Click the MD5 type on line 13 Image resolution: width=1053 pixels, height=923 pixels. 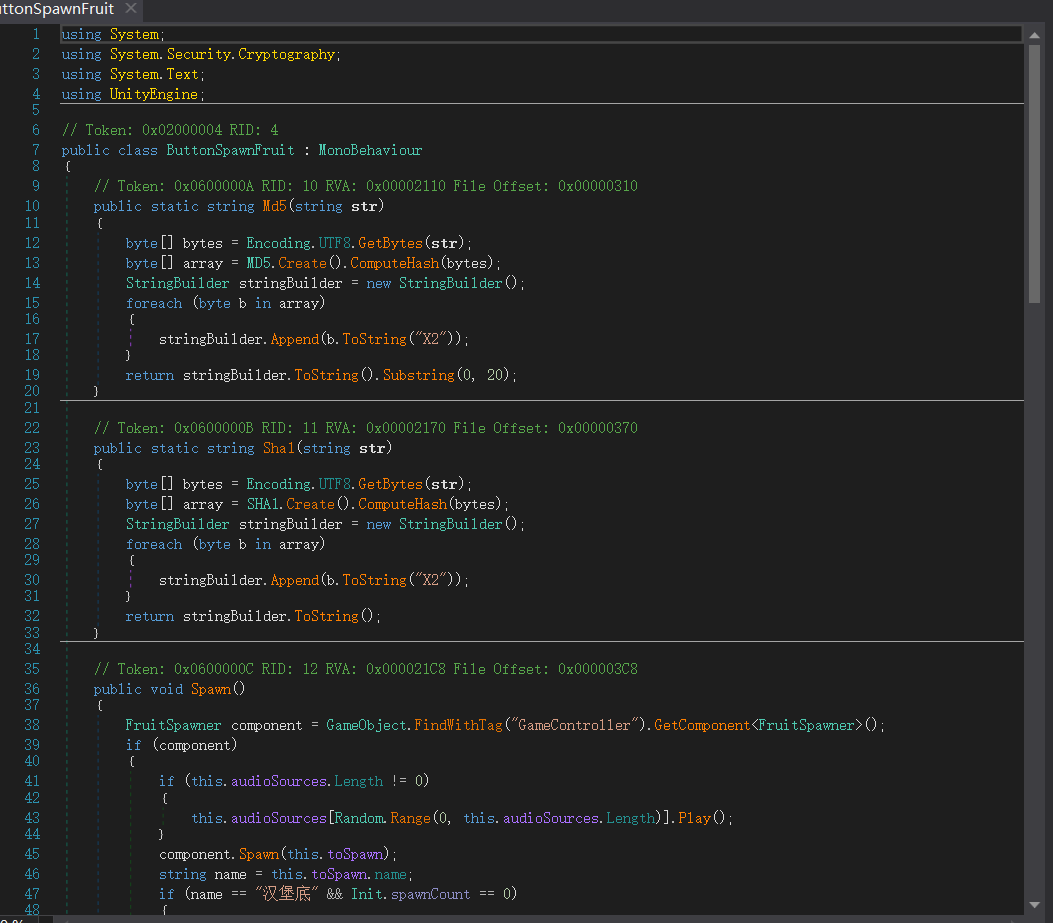tap(258, 263)
